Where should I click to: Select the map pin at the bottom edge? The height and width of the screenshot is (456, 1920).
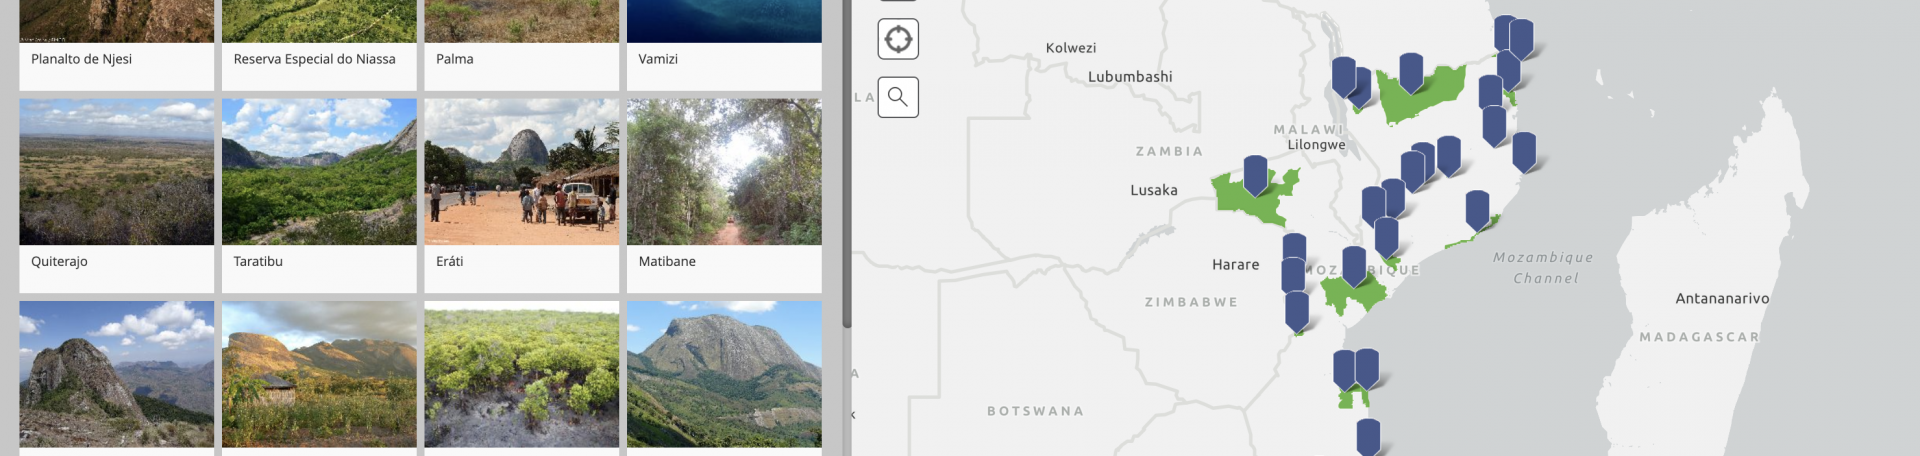click(1368, 436)
